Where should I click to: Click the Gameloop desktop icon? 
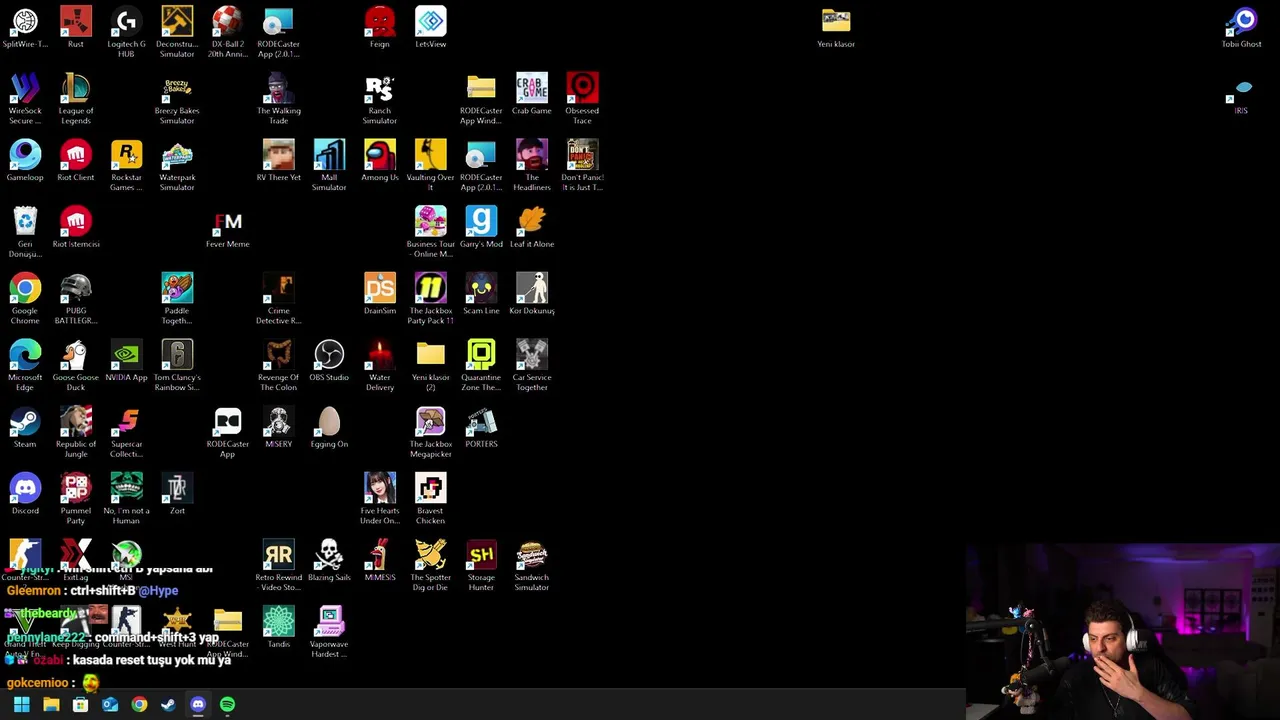pos(25,161)
